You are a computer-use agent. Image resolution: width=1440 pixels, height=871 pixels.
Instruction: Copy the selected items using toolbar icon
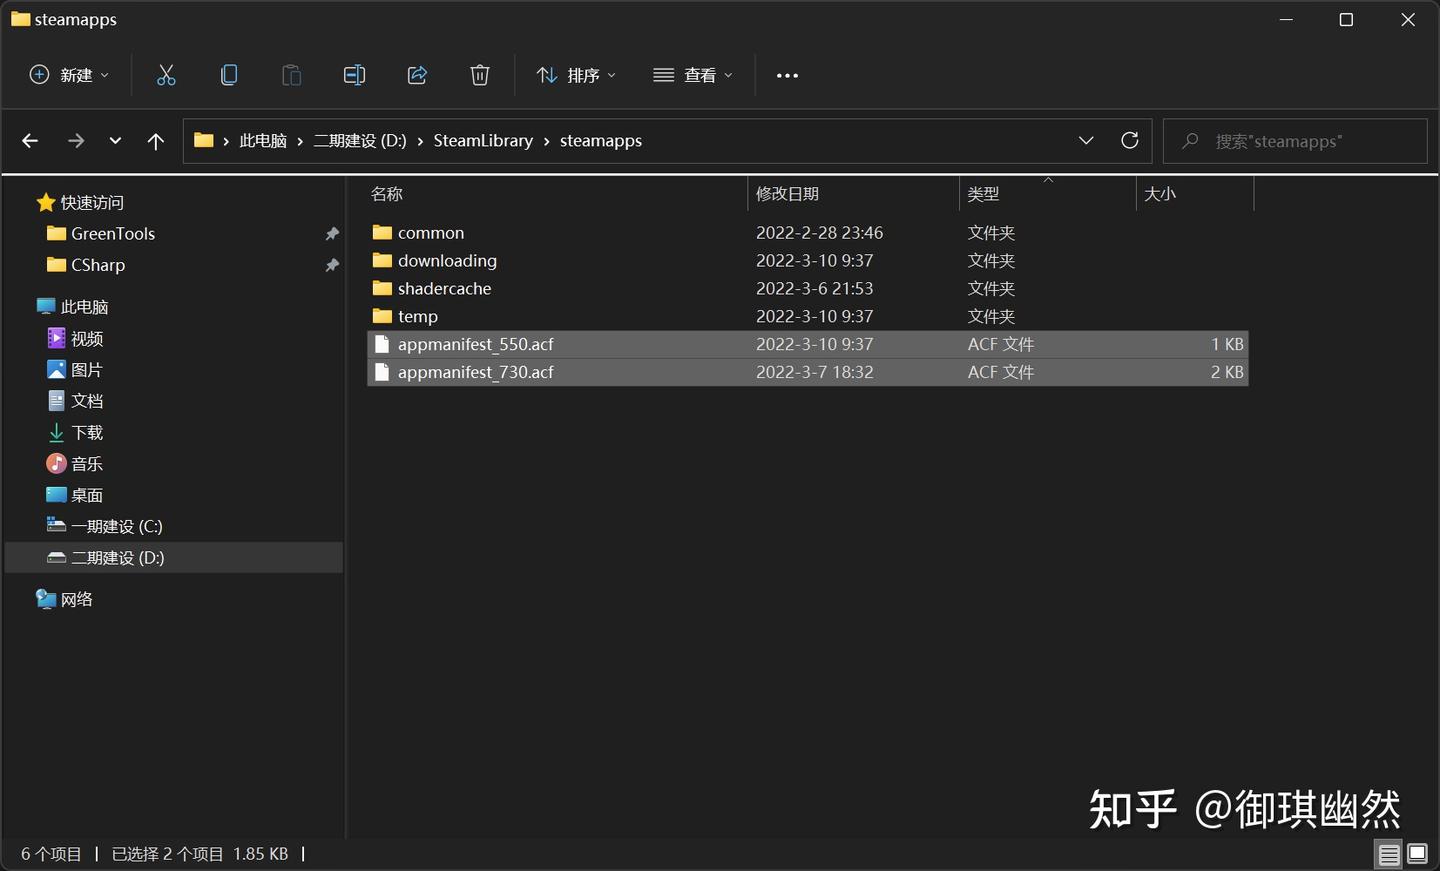(229, 75)
